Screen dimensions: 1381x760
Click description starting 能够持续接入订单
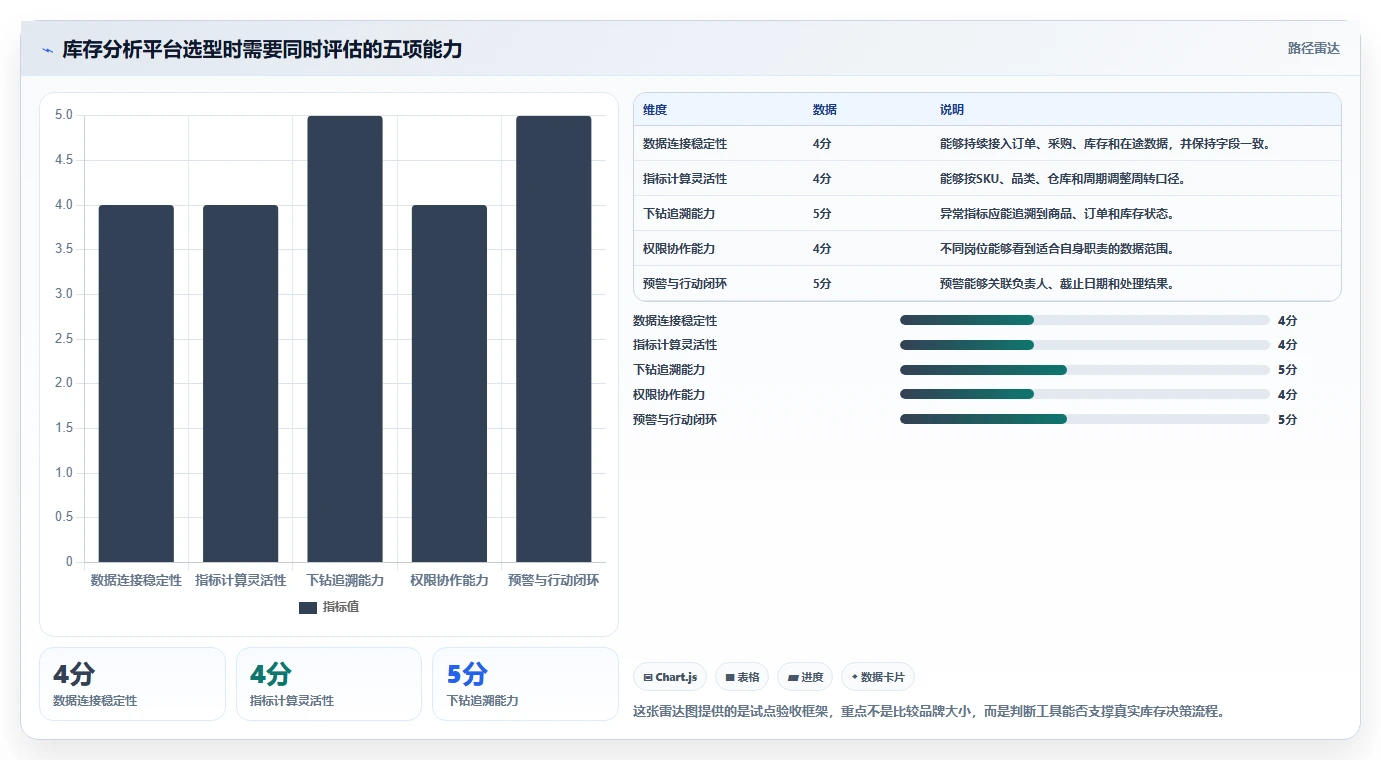[1105, 144]
